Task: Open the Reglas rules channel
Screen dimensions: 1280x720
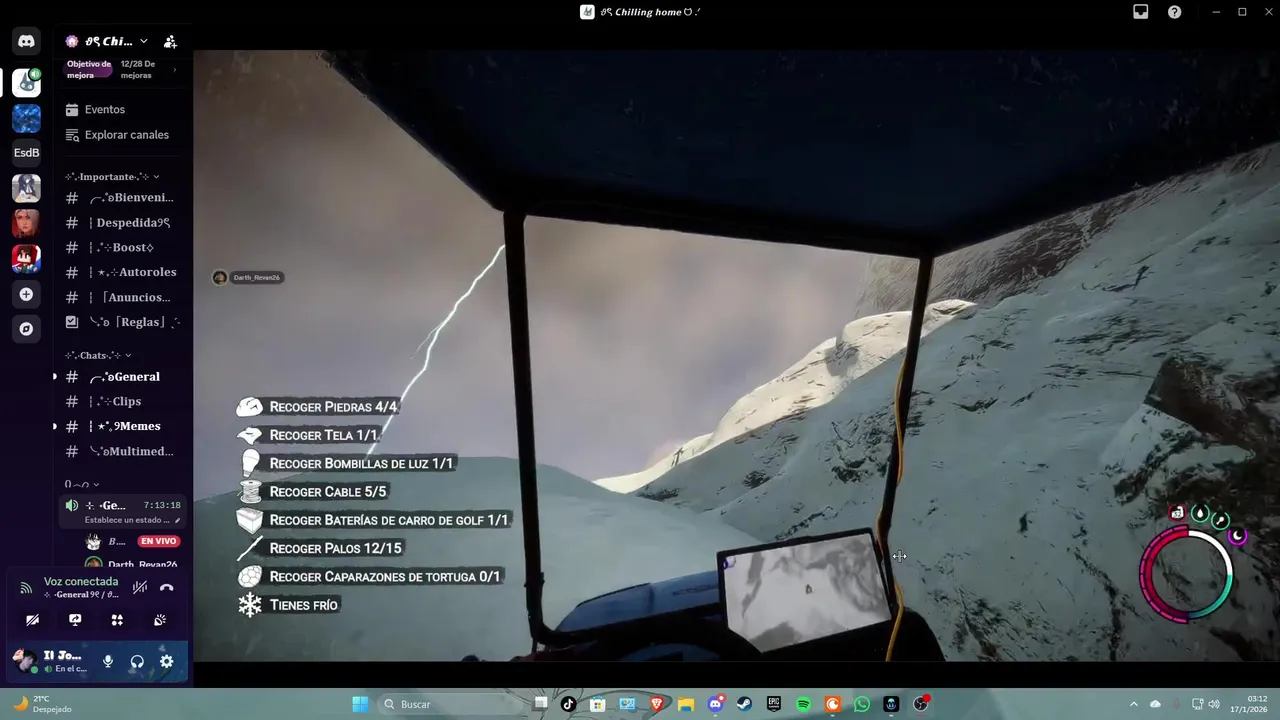Action: [x=122, y=322]
